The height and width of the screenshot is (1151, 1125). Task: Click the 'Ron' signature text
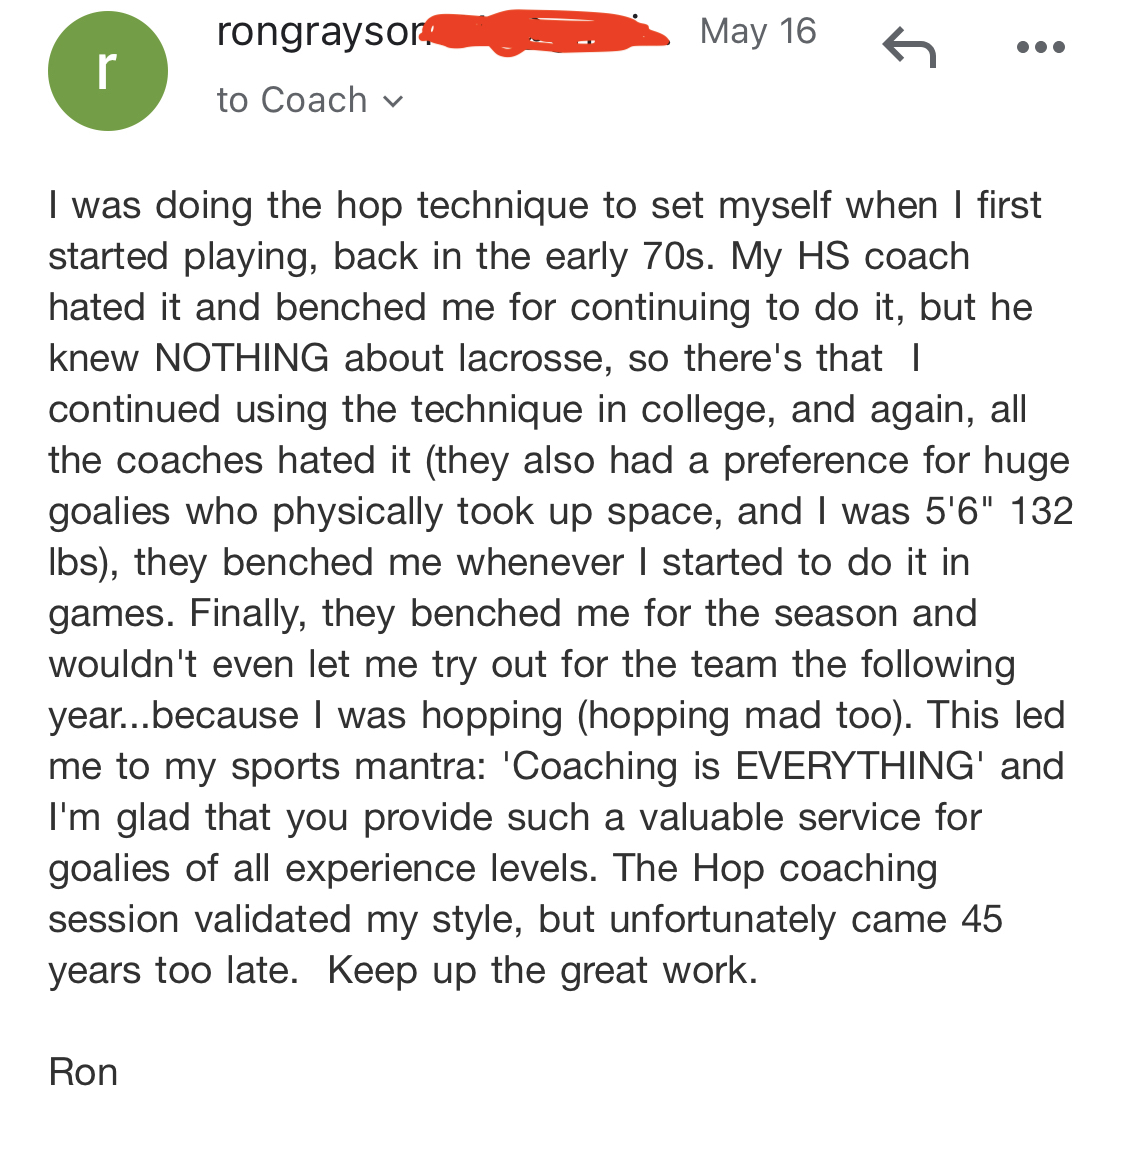tap(83, 1072)
